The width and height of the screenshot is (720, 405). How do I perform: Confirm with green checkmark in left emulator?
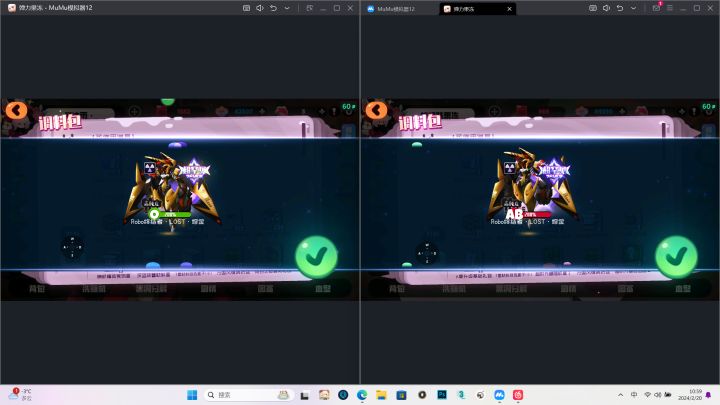pyautogui.click(x=316, y=257)
